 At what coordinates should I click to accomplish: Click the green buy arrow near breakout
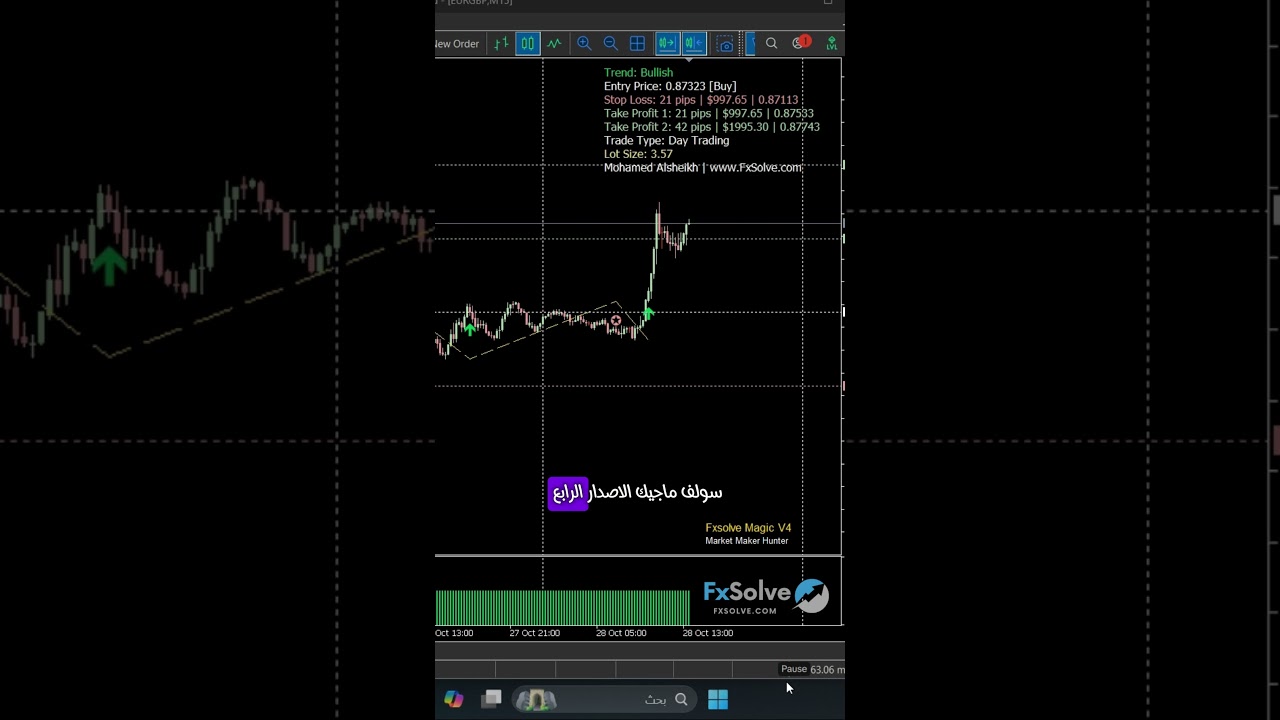click(648, 315)
